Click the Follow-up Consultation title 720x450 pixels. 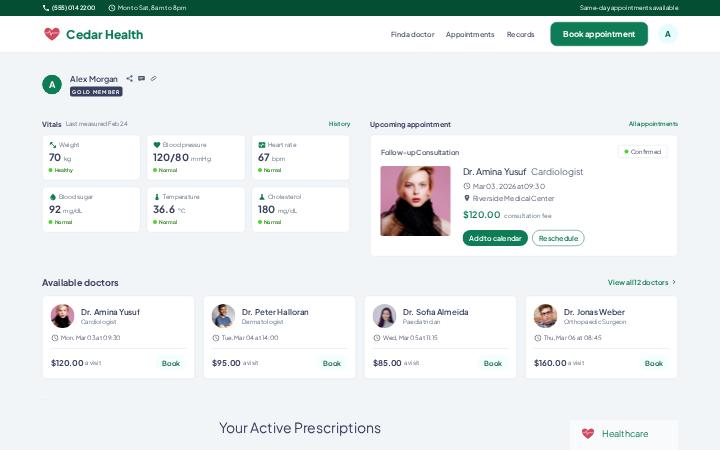click(x=420, y=152)
